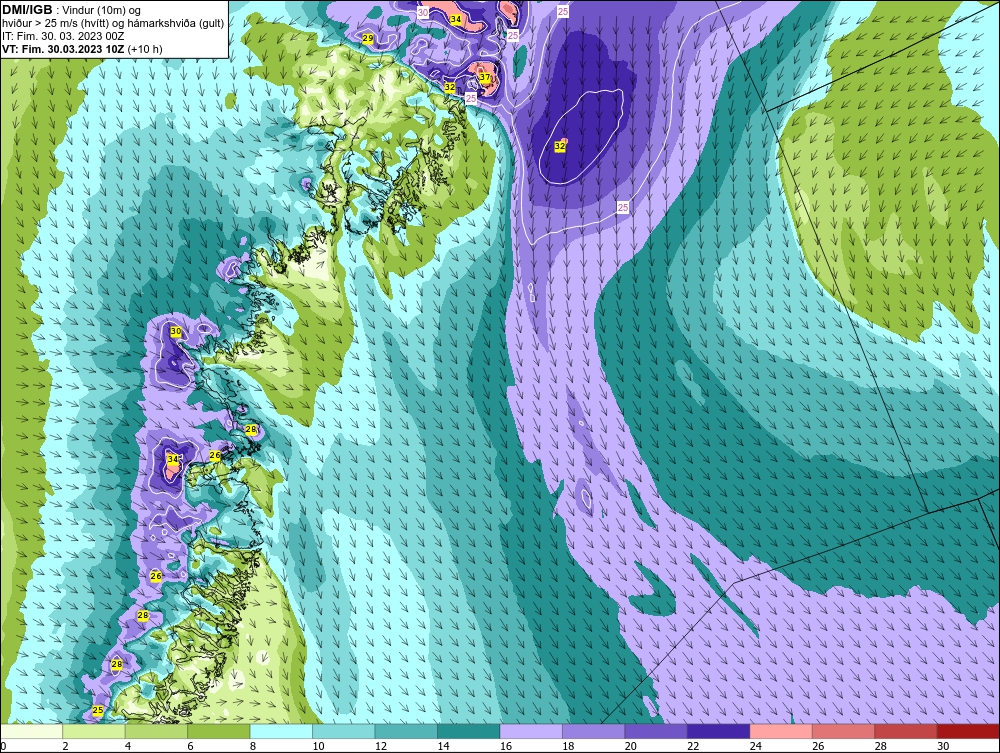The width and height of the screenshot is (1000, 753).
Task: Select the 12–14 m/s legend swatch
Action: point(406,731)
